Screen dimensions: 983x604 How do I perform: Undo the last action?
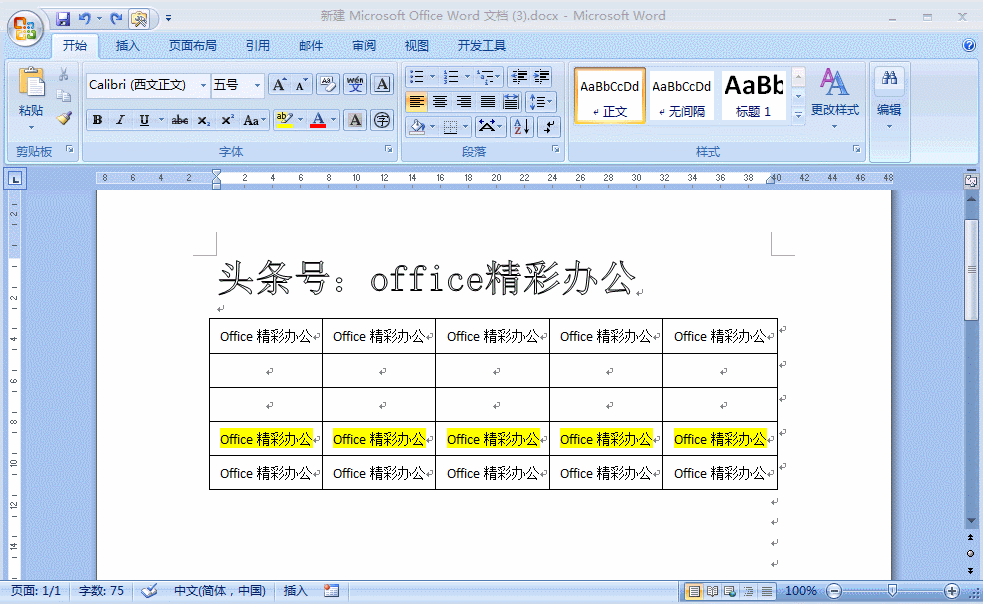[85, 19]
